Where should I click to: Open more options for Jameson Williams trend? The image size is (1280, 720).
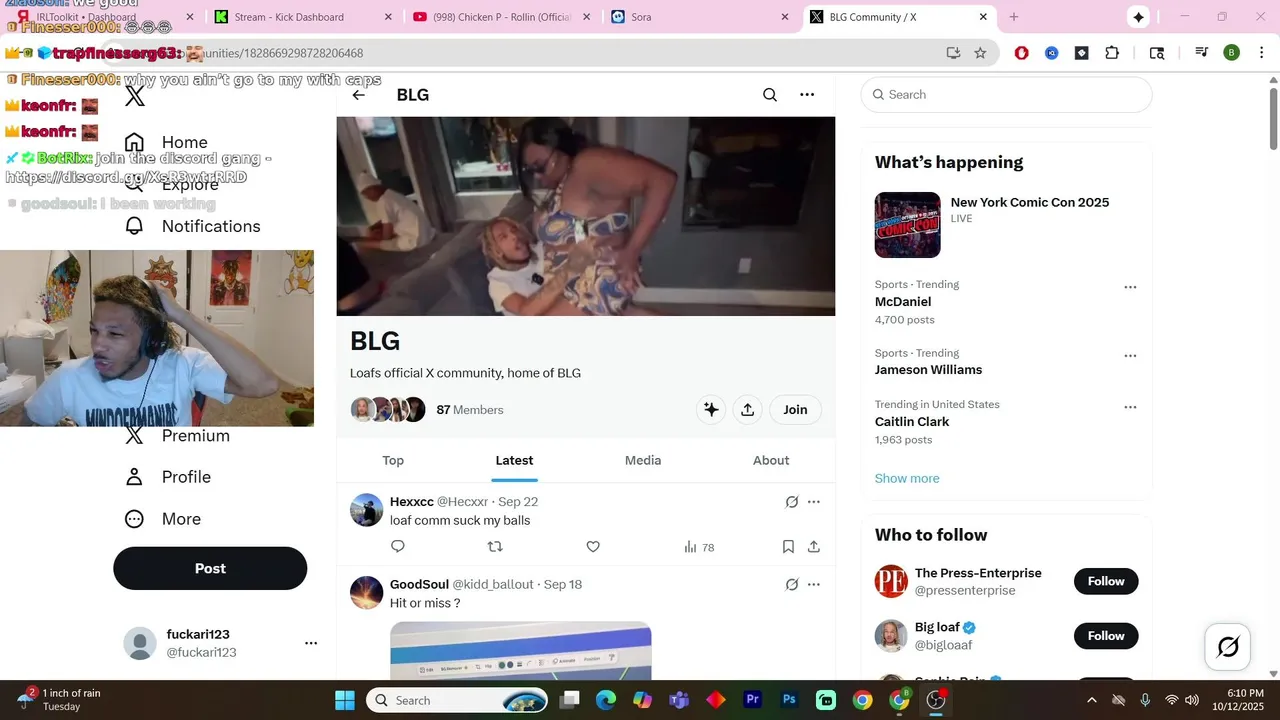1130,356
